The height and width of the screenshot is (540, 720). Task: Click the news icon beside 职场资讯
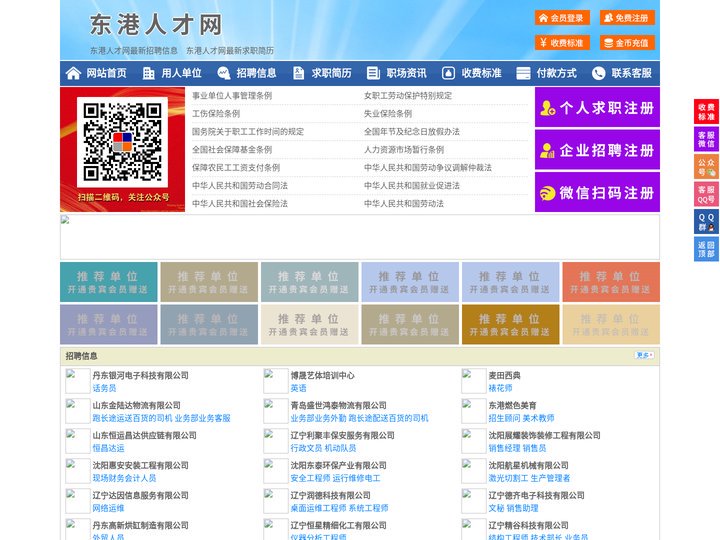coord(373,73)
